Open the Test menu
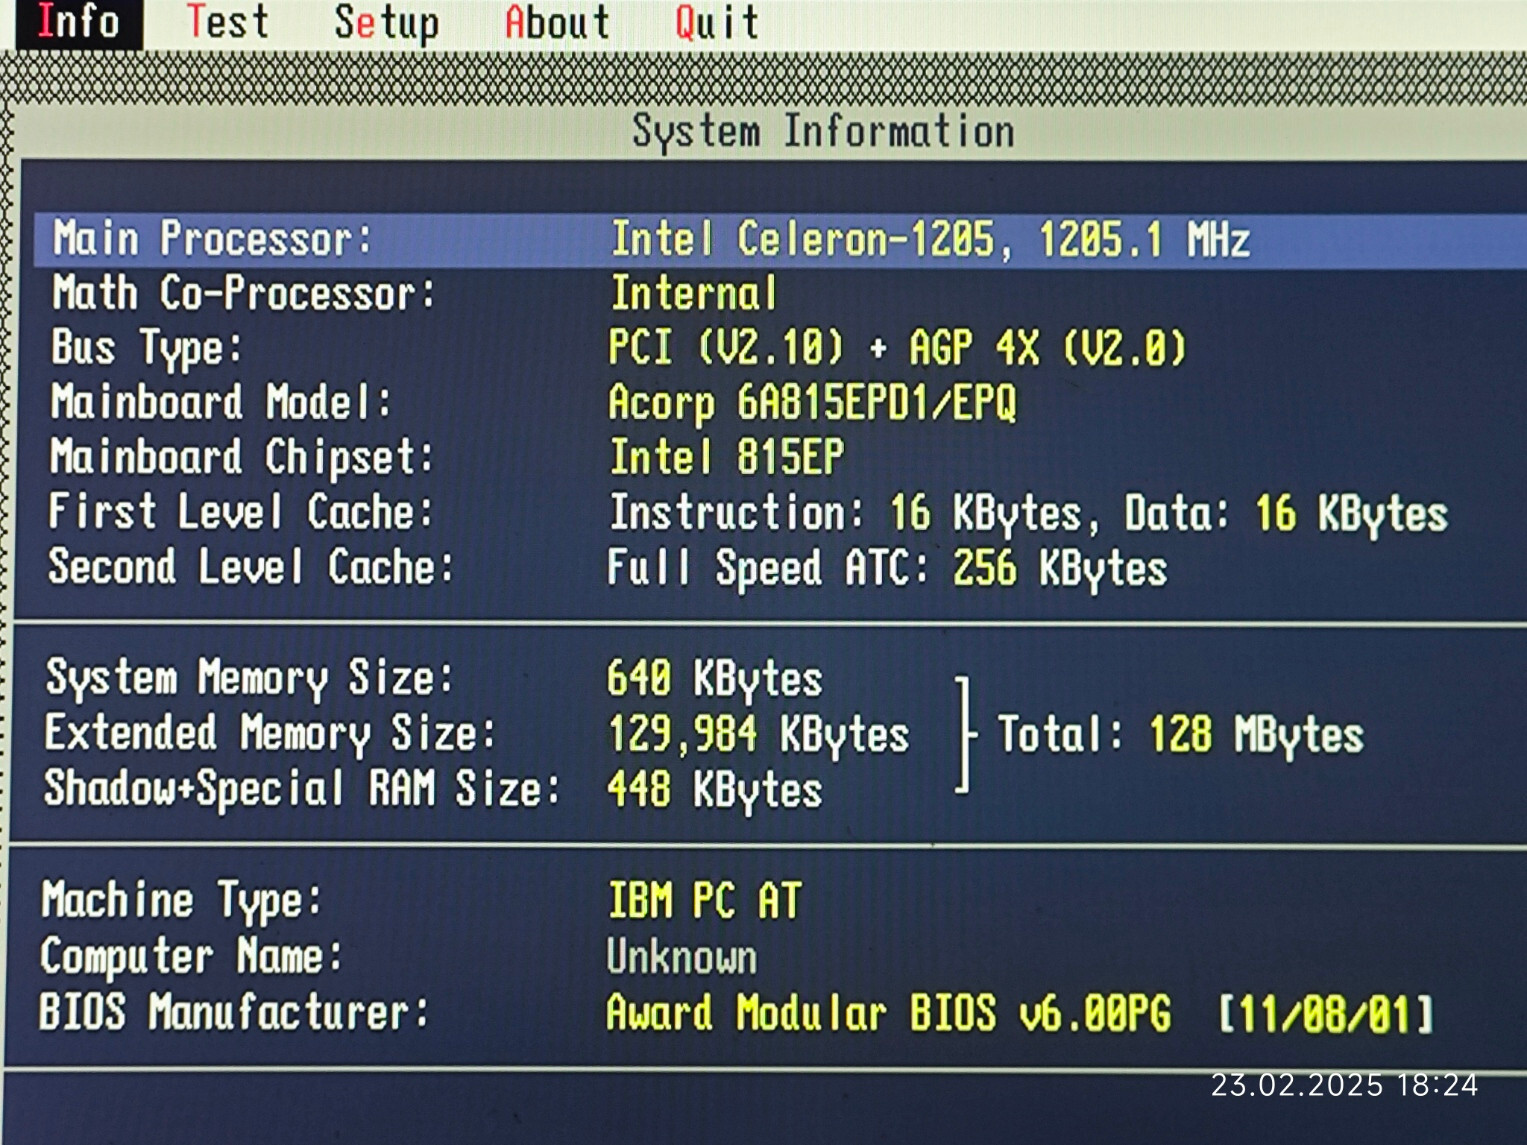1527x1145 pixels. (x=228, y=22)
